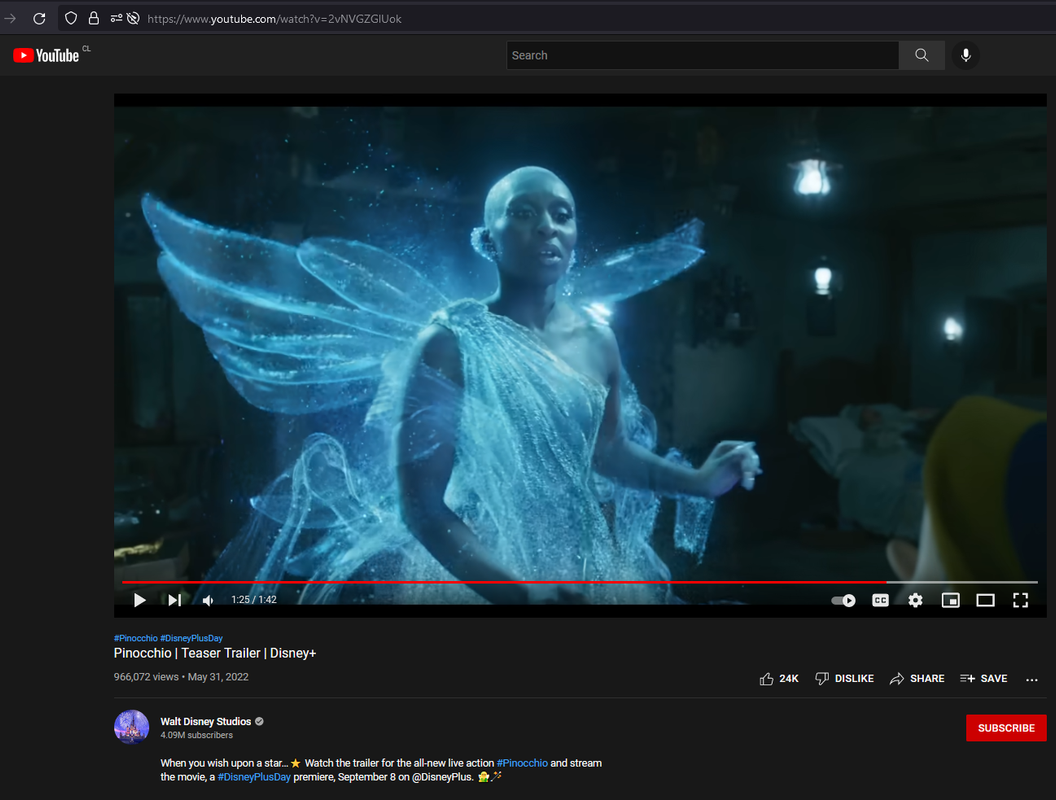Open the #DisneyPlusDay hashtag above title
This screenshot has width=1056, height=800.
coord(191,638)
